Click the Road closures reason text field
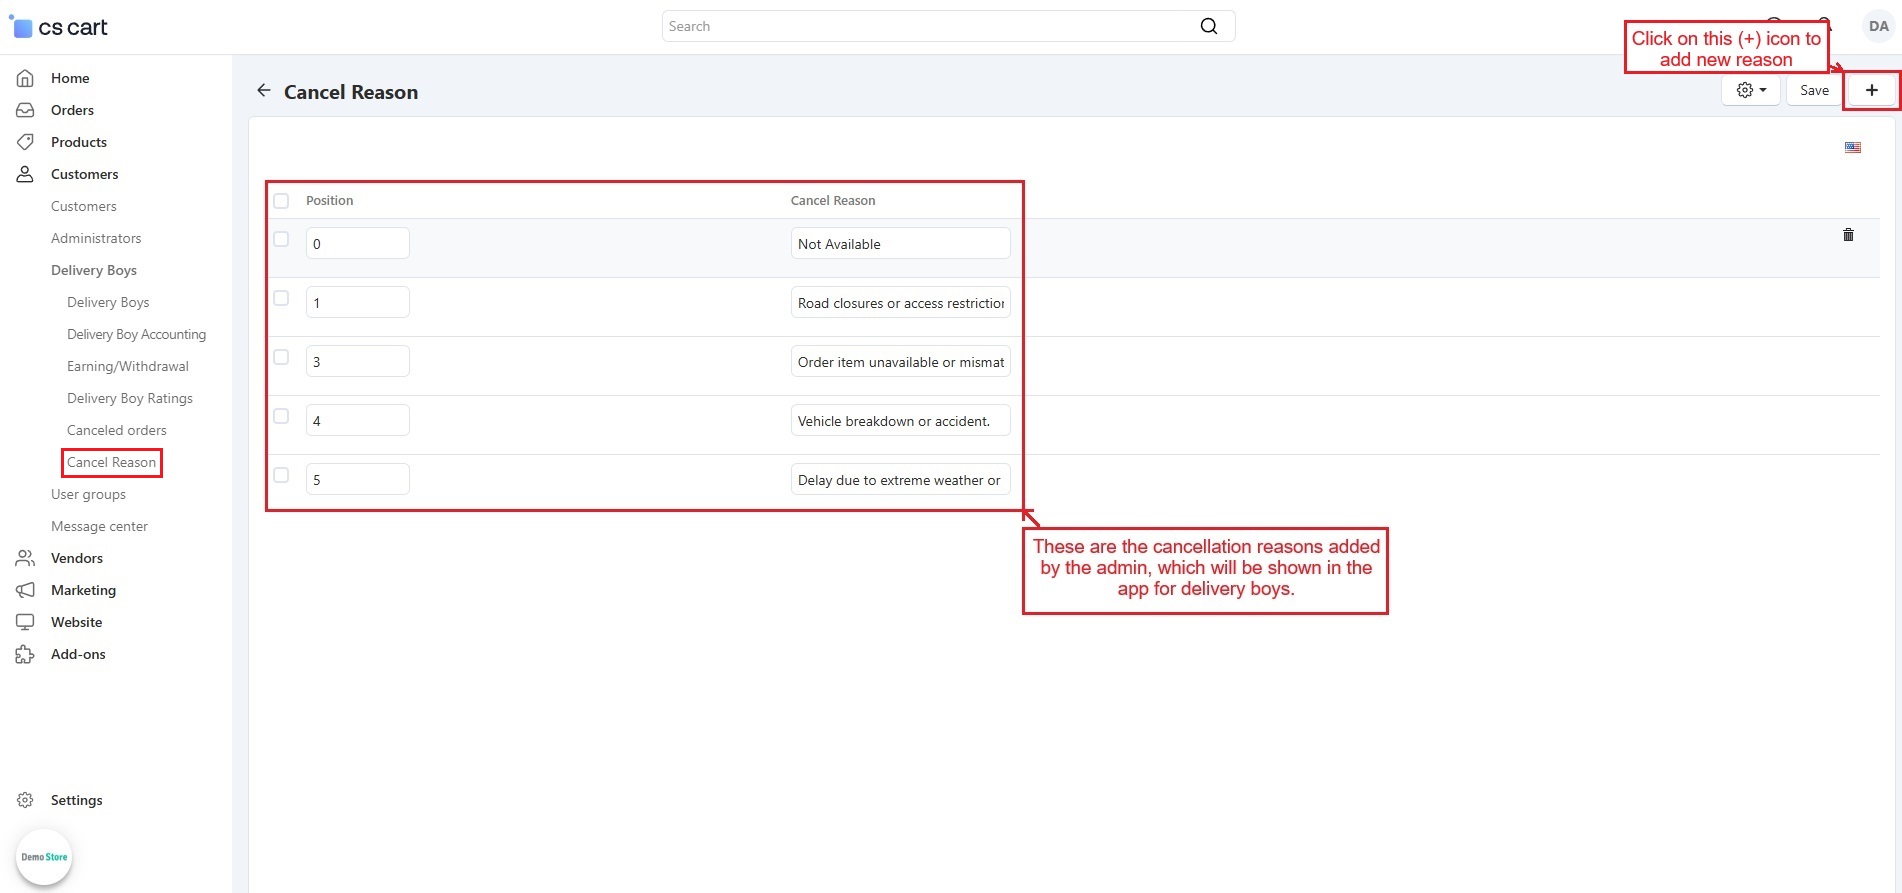The image size is (1902, 893). 900,303
